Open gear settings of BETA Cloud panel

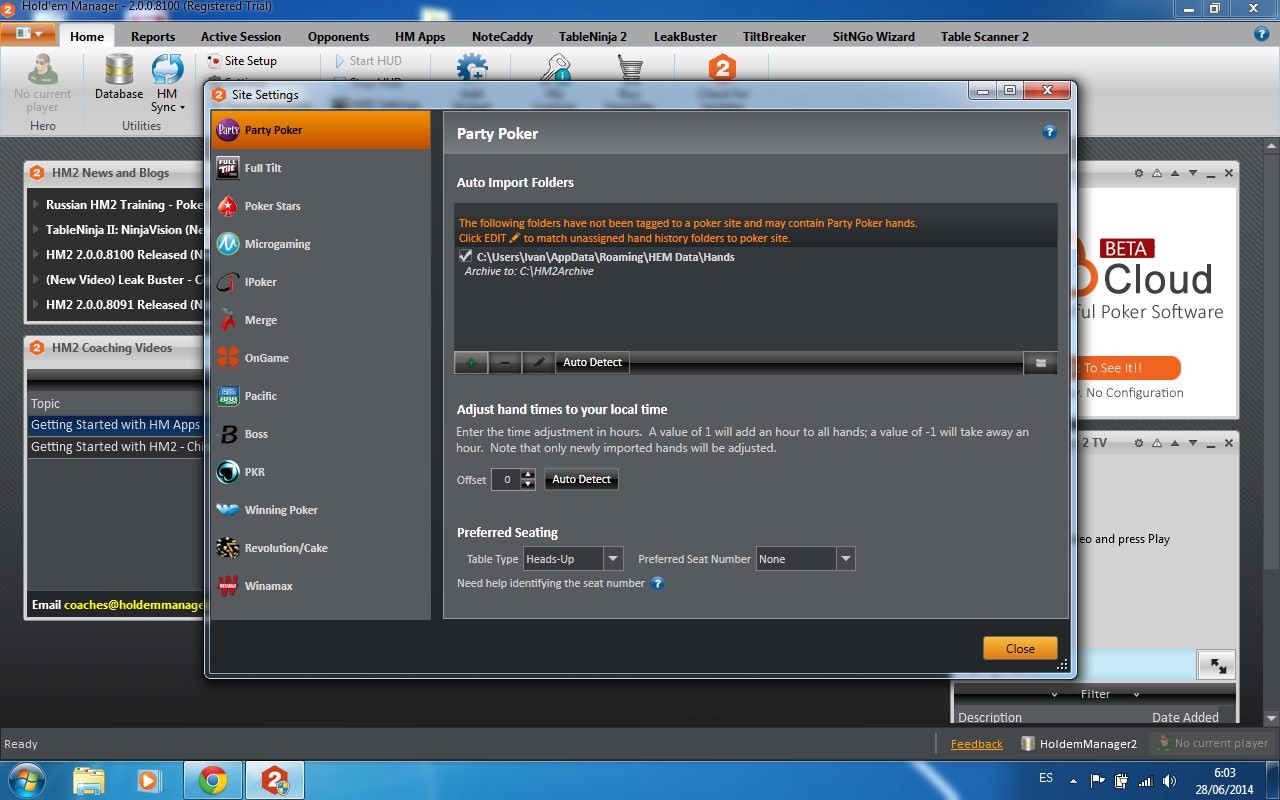pyautogui.click(x=1139, y=173)
